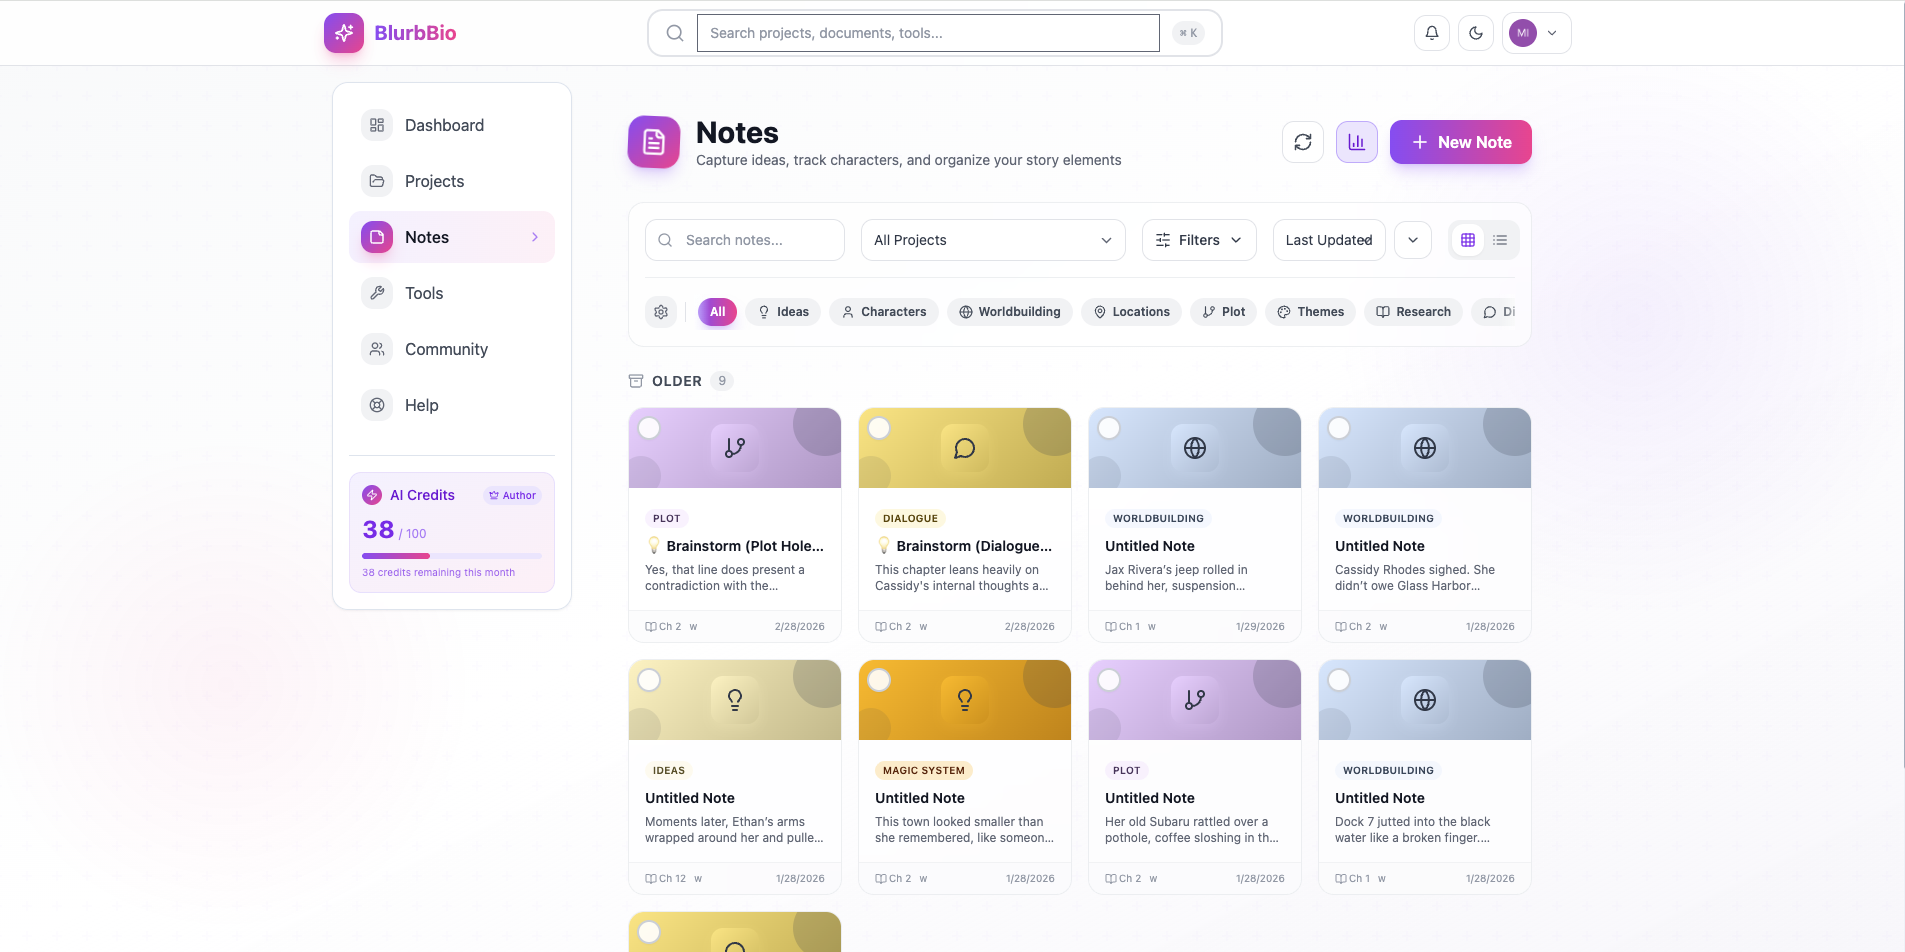Click the OLDER section archive icon
Screen dimensions: 1905x952
tap(636, 381)
